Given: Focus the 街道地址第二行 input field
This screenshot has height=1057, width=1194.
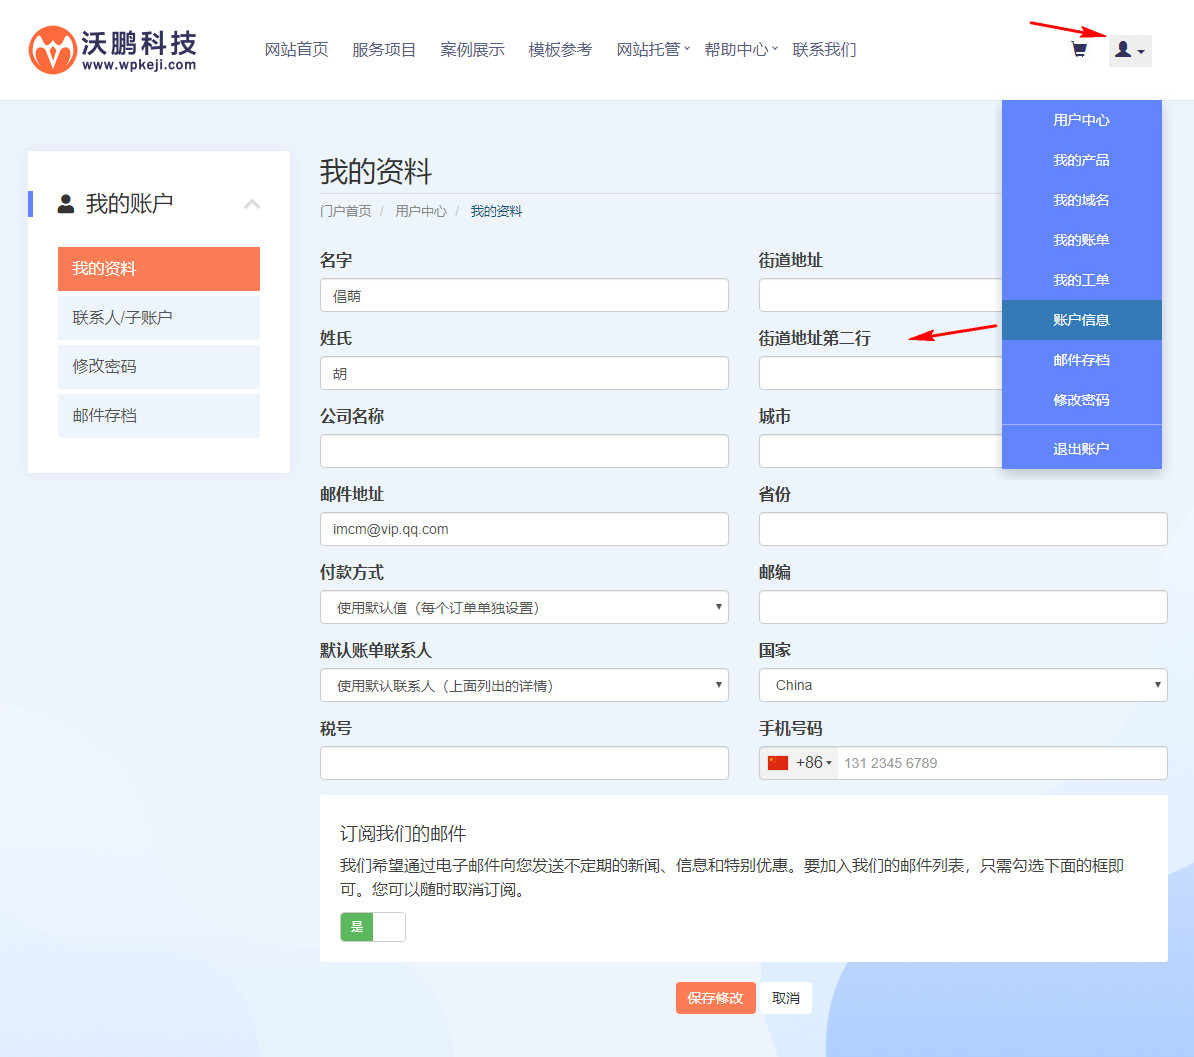Looking at the screenshot, I should 880,373.
